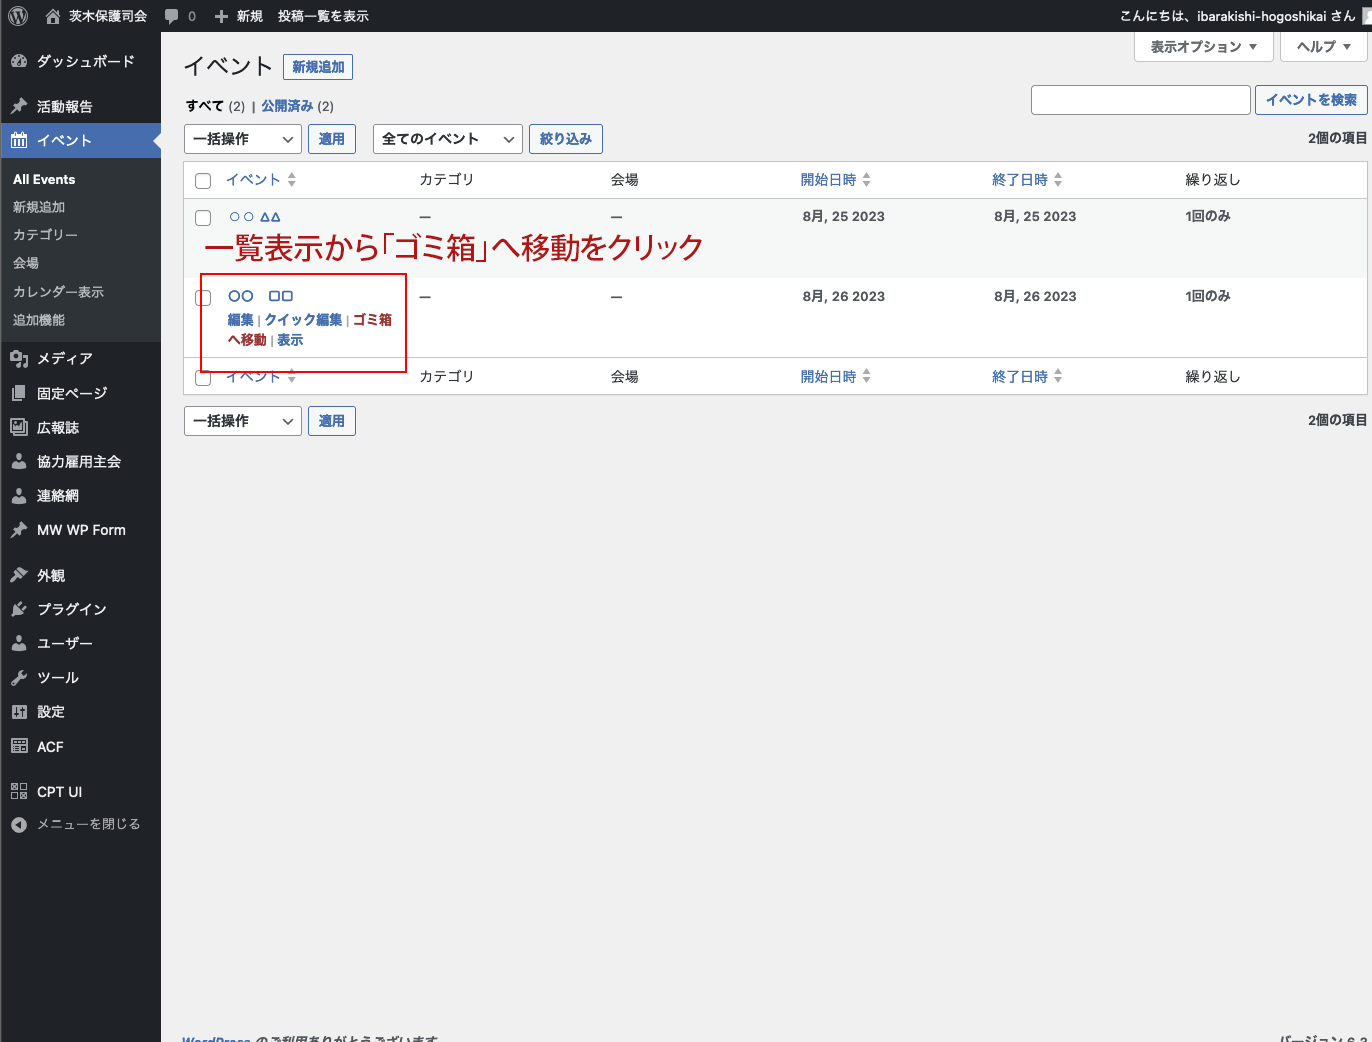Open カレンダー表示 submenu item
This screenshot has height=1042, width=1372.
point(58,292)
